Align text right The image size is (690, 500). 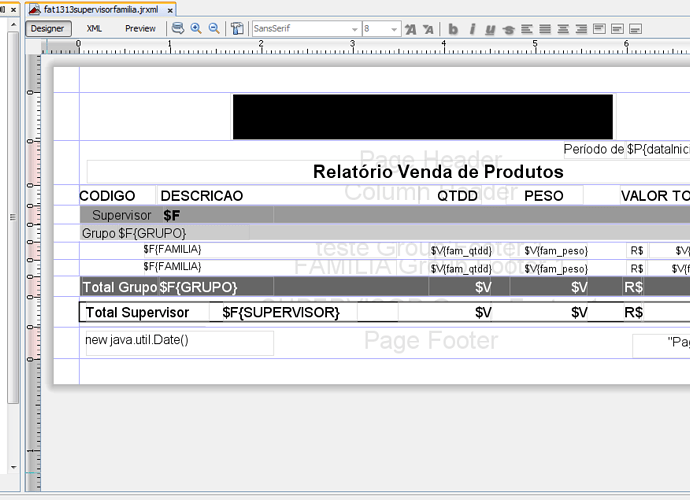click(581, 29)
